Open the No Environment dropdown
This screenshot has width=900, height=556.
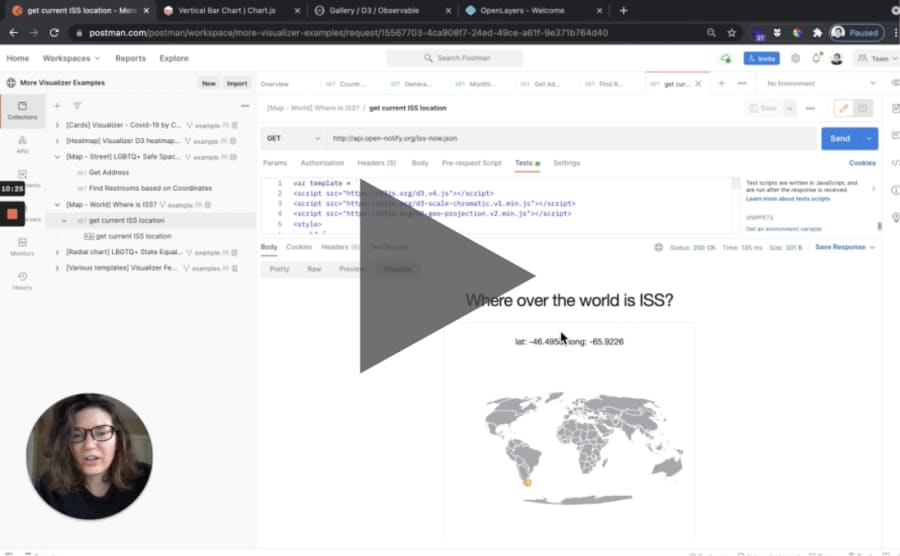click(x=821, y=83)
